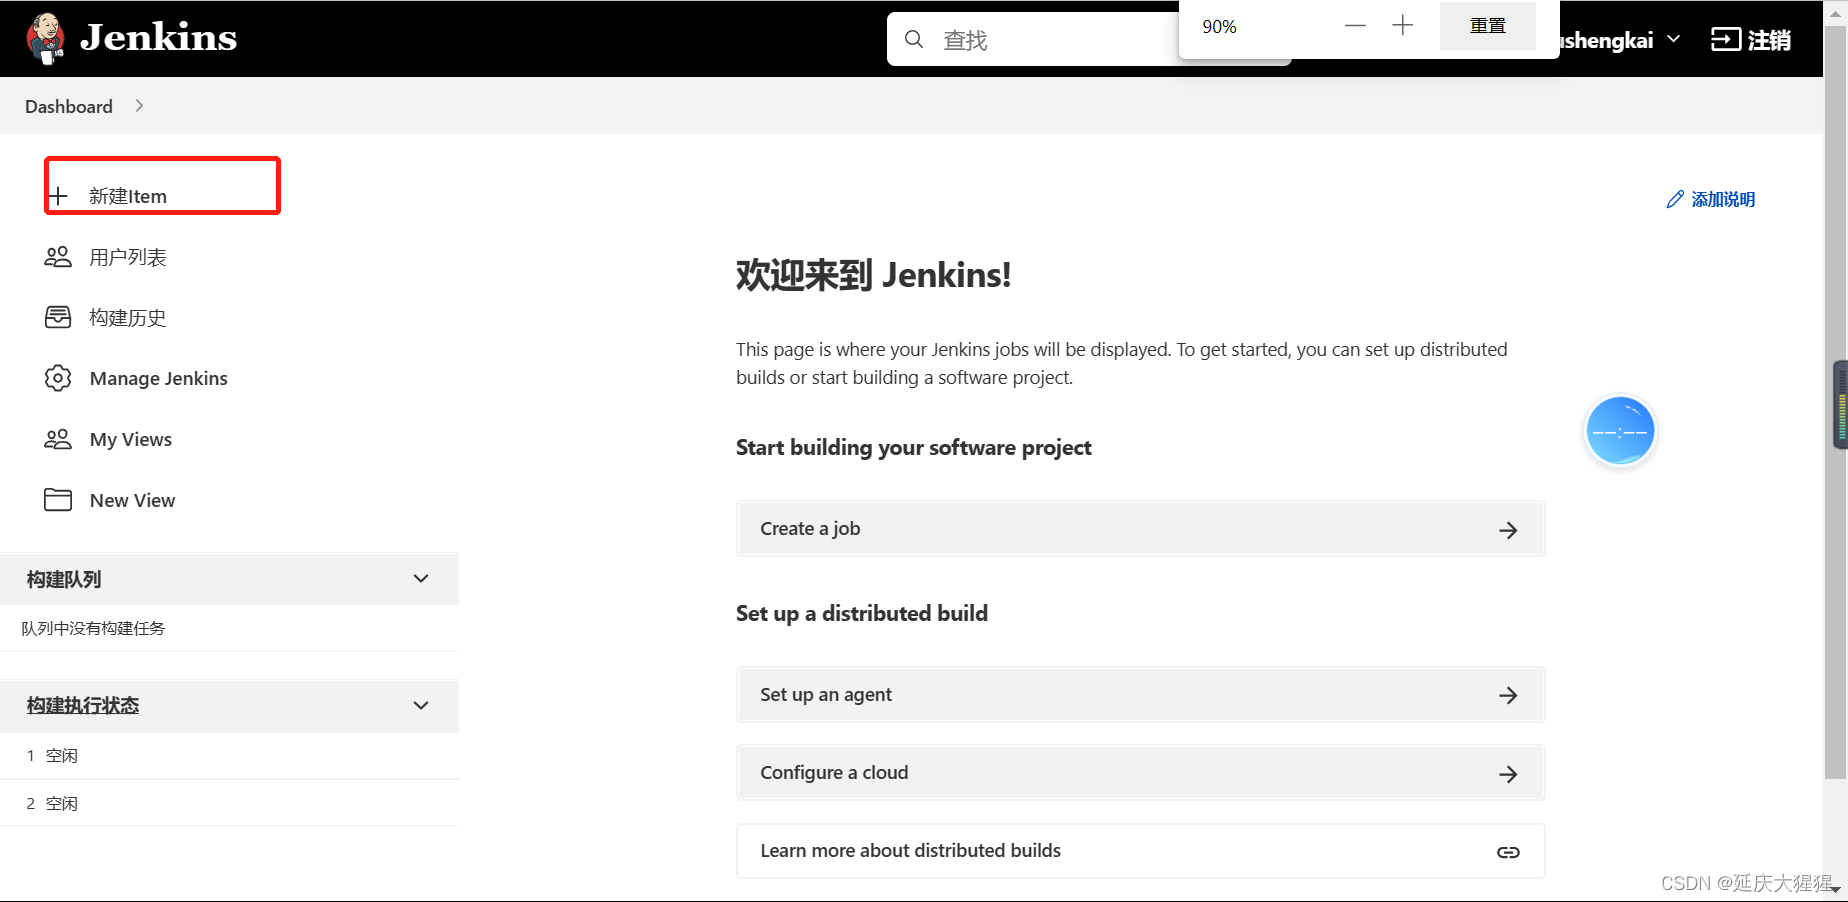The image size is (1848, 902).
Task: Click the build history tray icon
Action: (58, 317)
